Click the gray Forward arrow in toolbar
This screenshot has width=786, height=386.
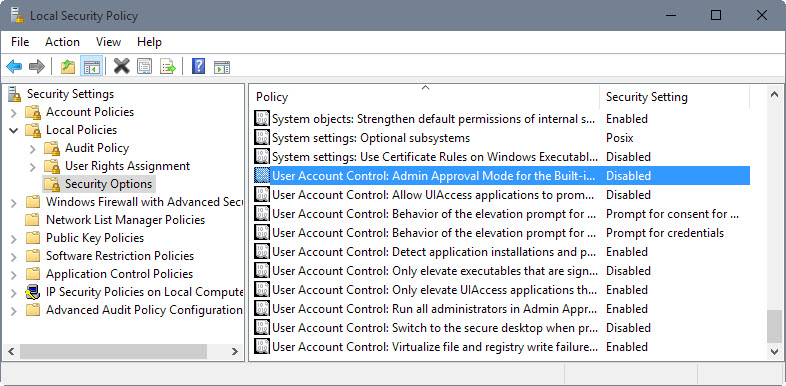tap(37, 66)
